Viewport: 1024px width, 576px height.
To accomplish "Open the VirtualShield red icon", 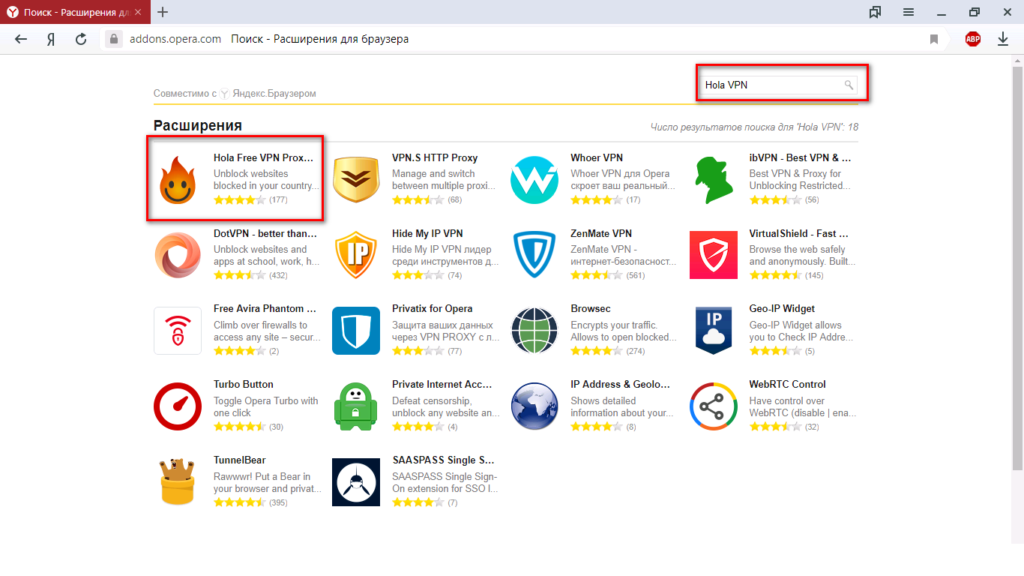I will 713,255.
